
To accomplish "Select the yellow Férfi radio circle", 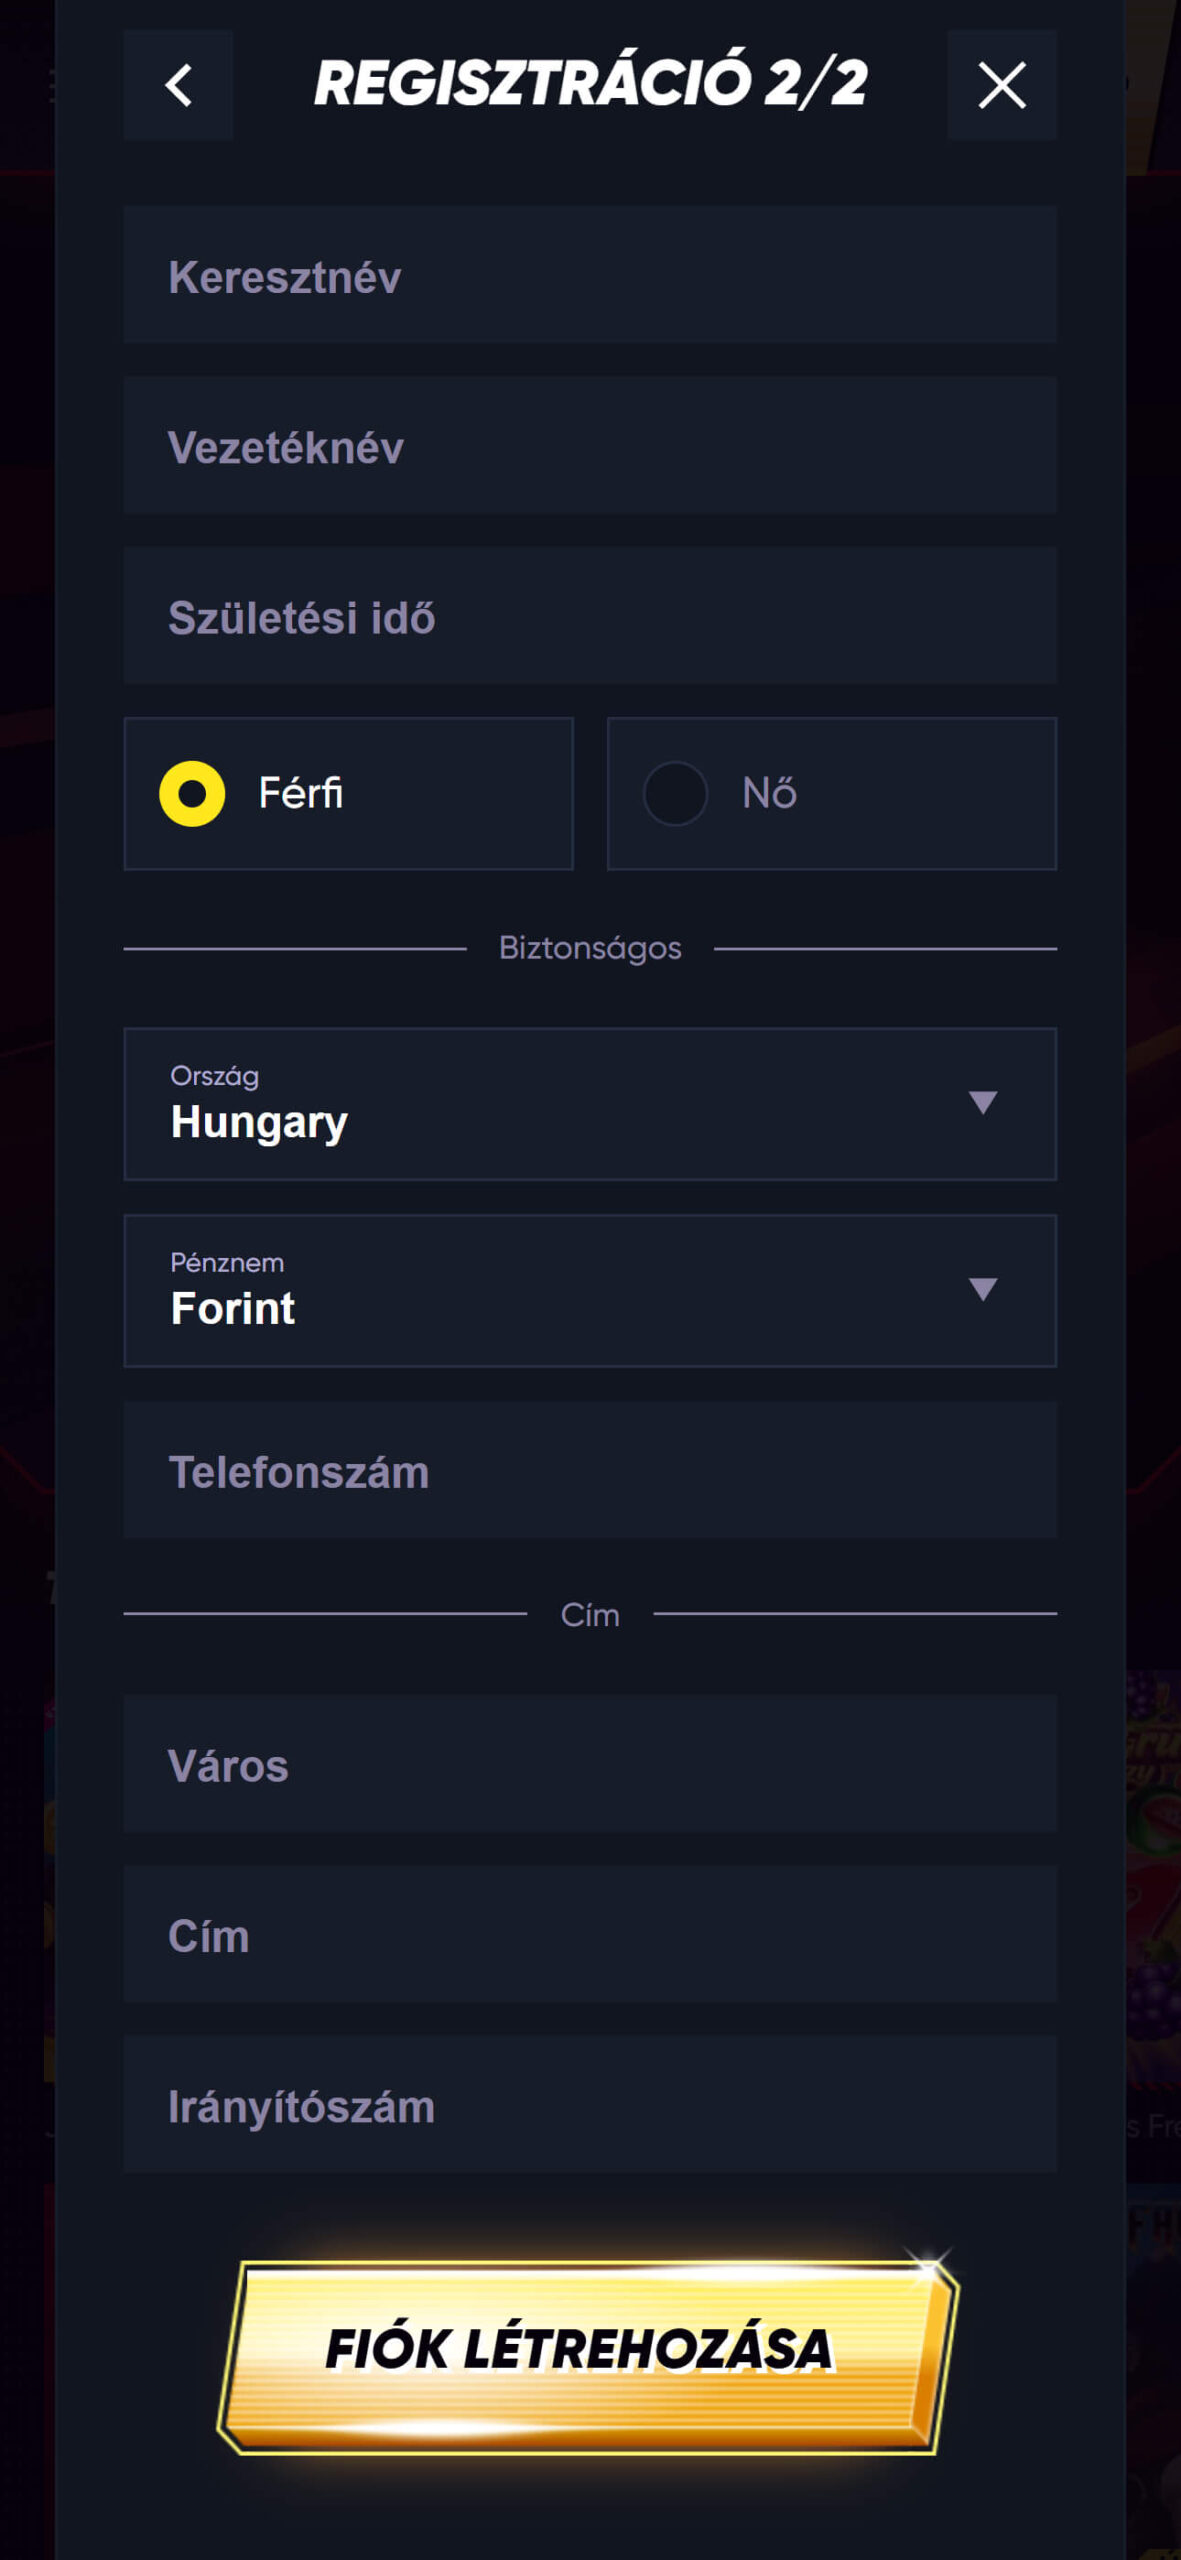I will [192, 794].
